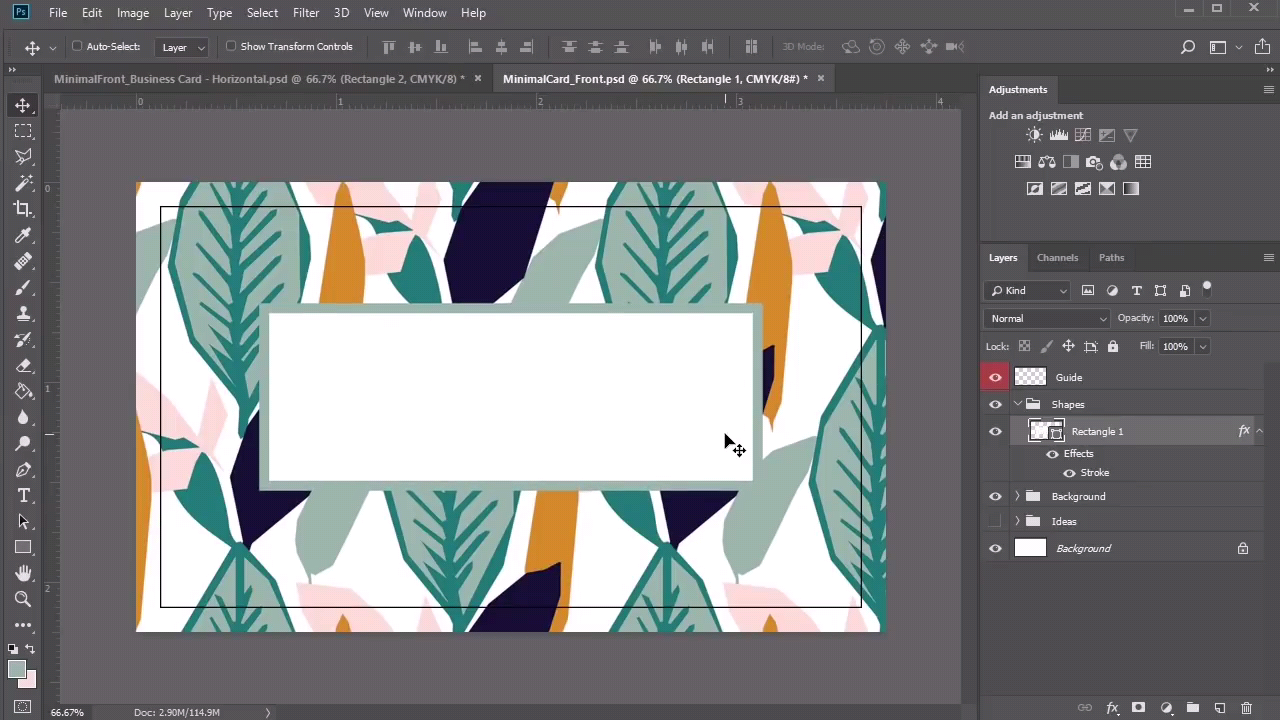Viewport: 1280px width, 720px height.
Task: Switch to the Channels tab
Action: (1057, 257)
